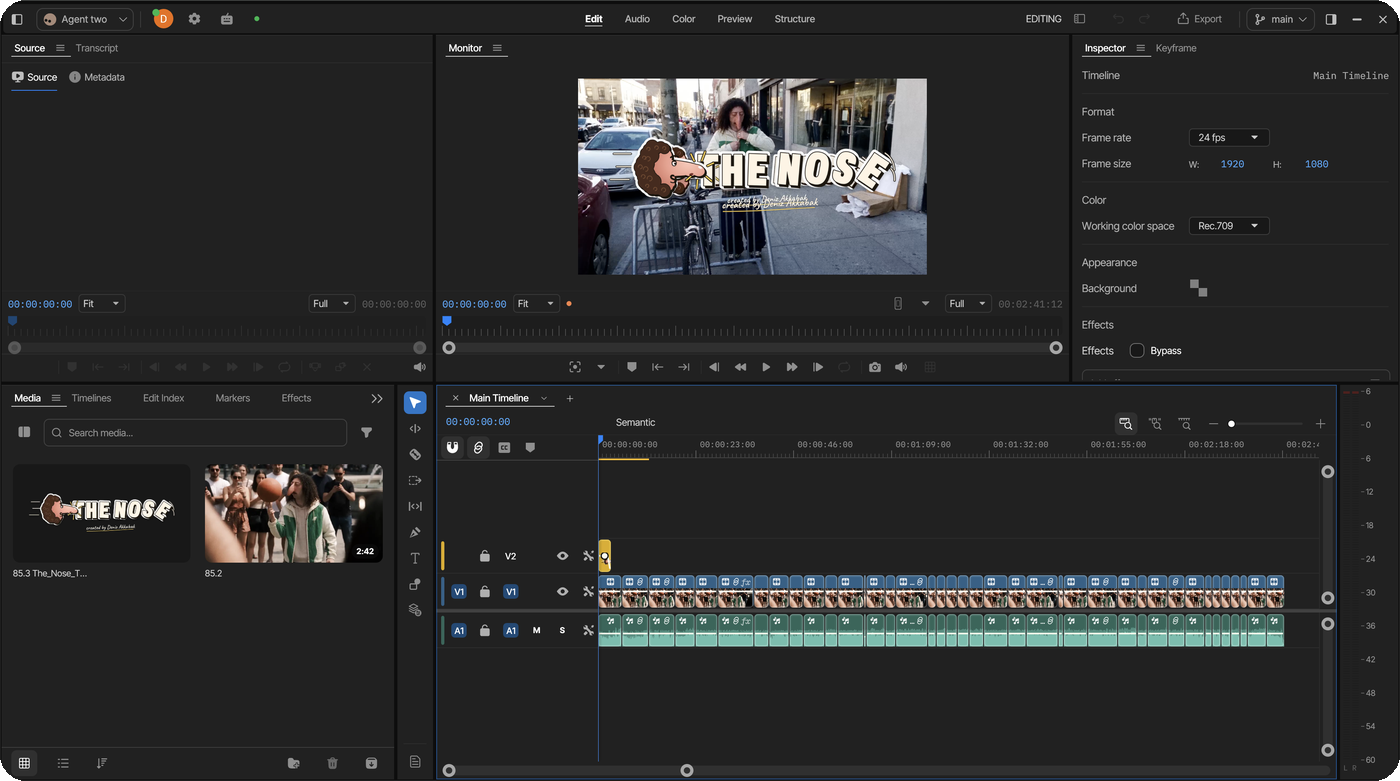Select the arrow Selection tool
The height and width of the screenshot is (781, 1400).
[x=415, y=403]
